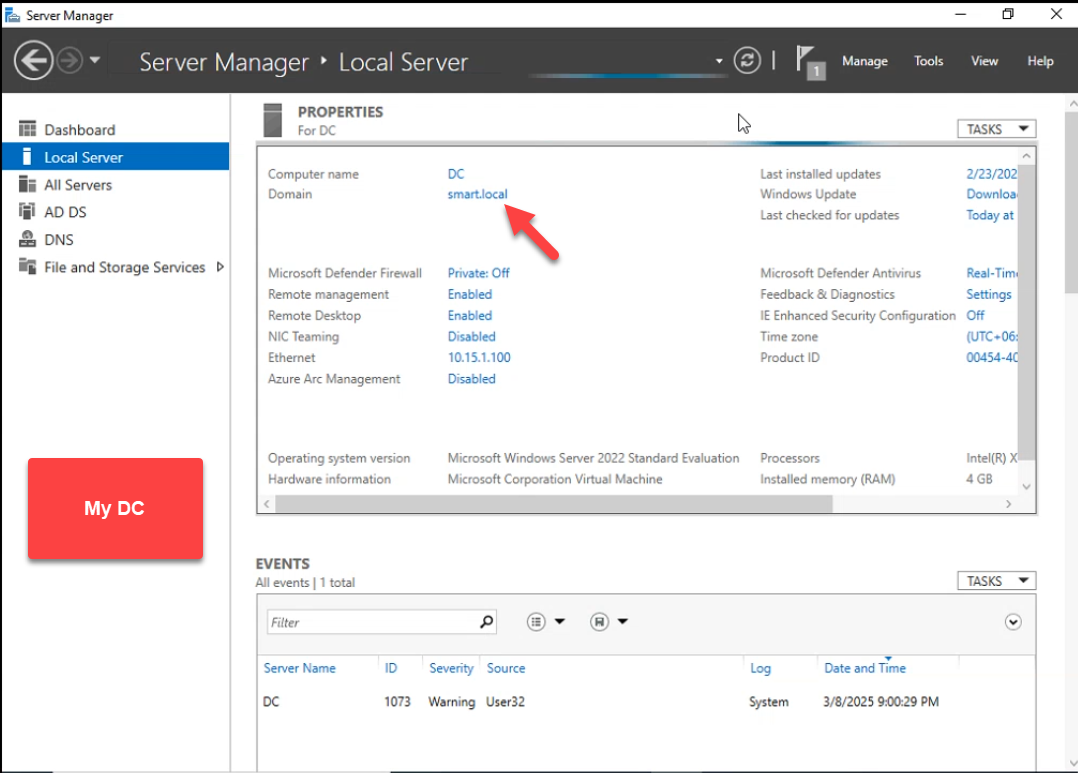Click main window vertical scrollbar thumb
1078x773 pixels.
[1072, 202]
